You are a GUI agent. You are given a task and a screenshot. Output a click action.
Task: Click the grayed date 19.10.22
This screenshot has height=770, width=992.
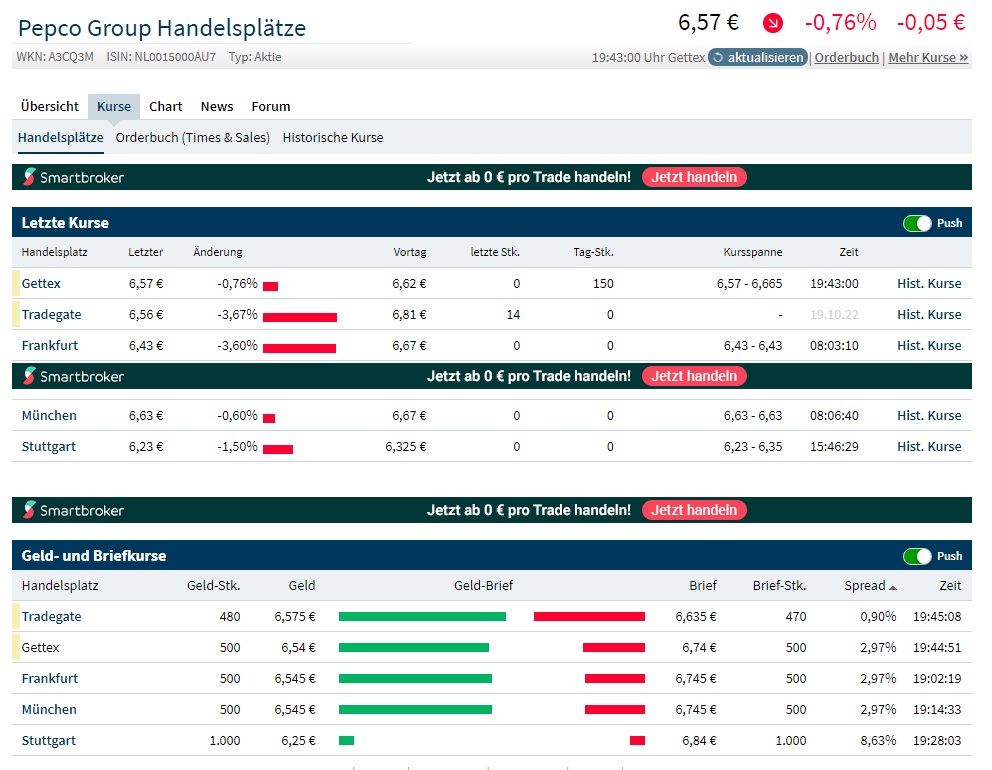834,314
